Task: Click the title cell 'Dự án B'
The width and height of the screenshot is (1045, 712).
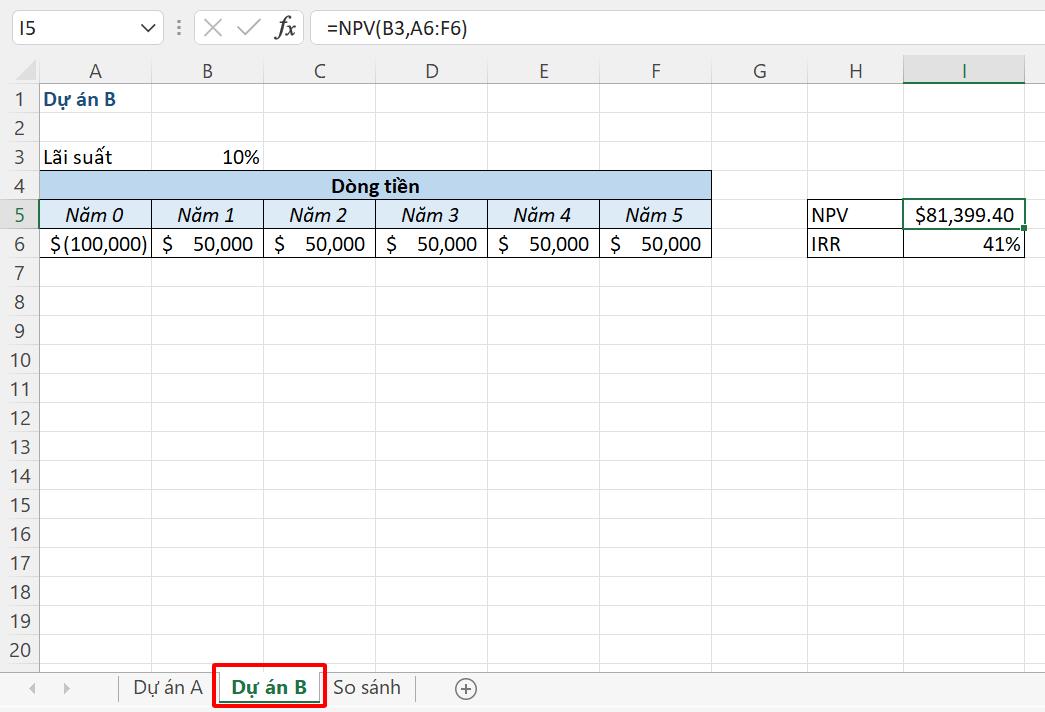Action: coord(95,99)
